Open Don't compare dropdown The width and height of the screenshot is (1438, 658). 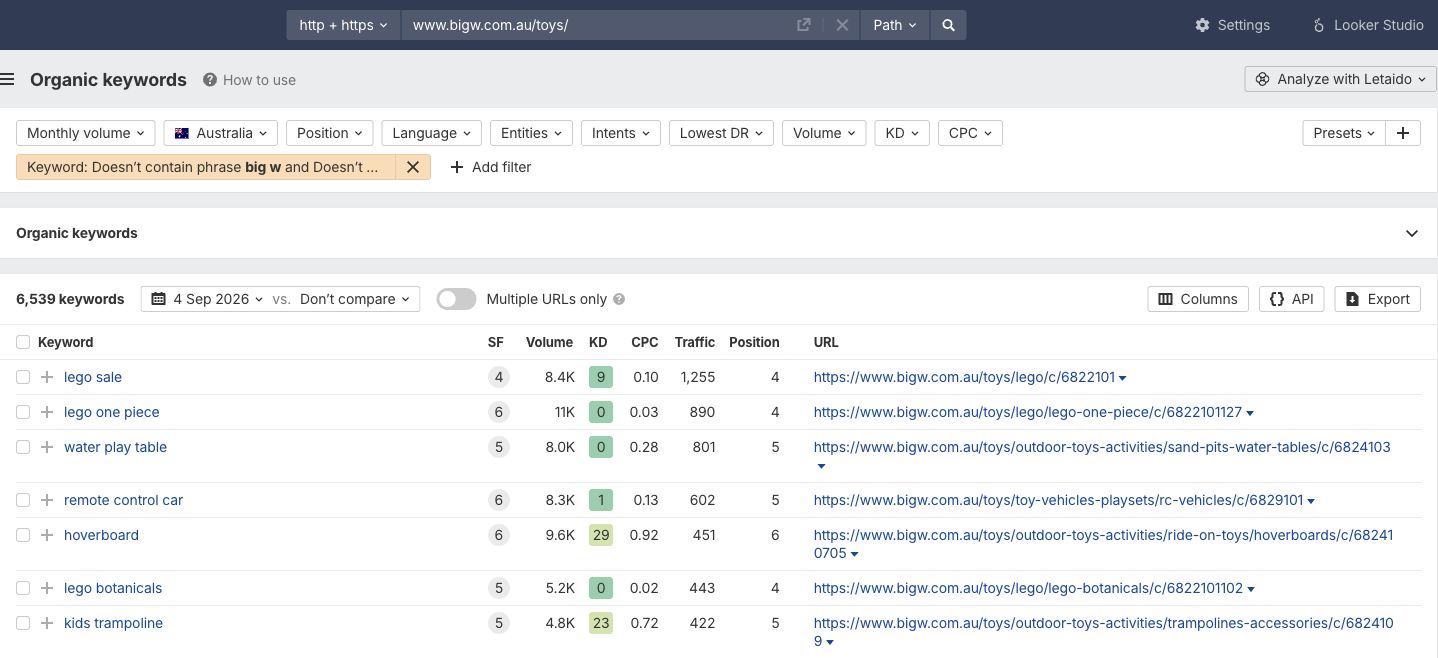tap(355, 299)
